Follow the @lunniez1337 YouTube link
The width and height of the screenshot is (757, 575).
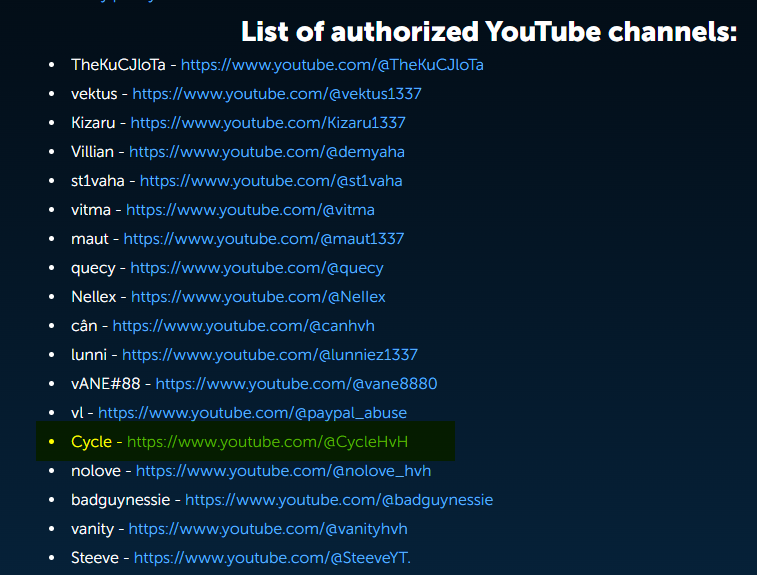pos(270,355)
